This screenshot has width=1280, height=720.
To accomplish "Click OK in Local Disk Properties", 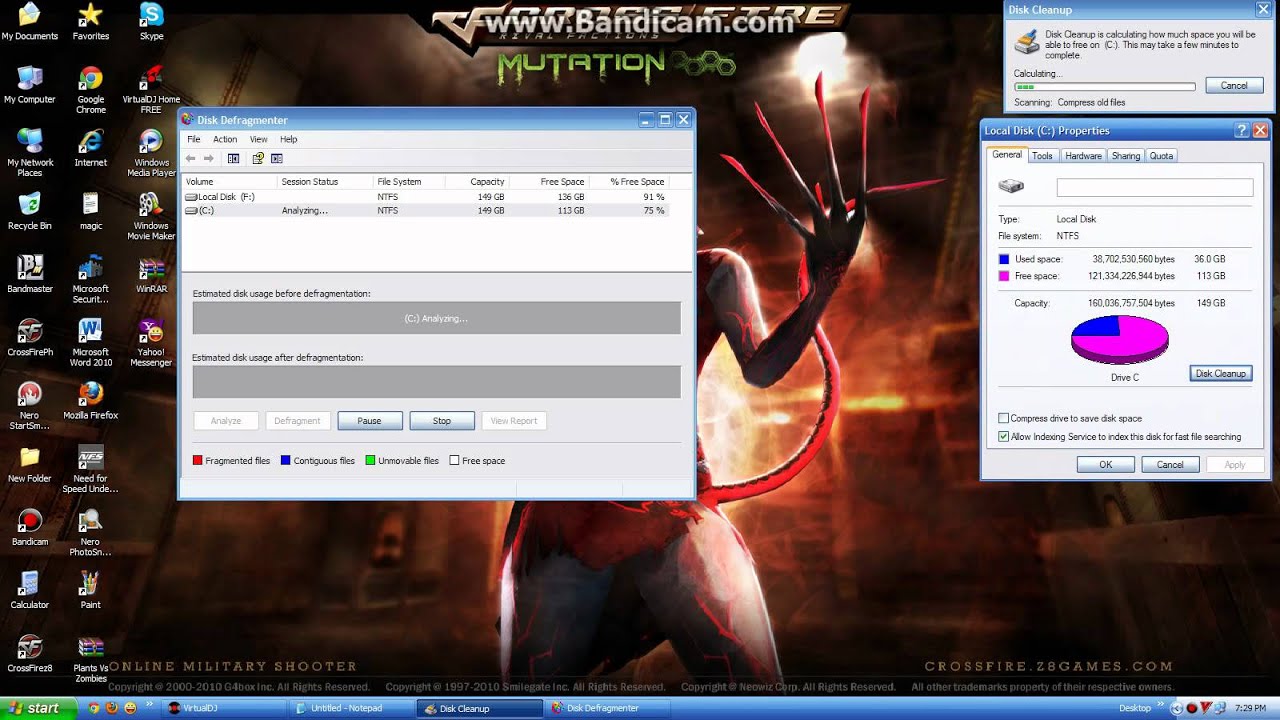I will pyautogui.click(x=1106, y=465).
